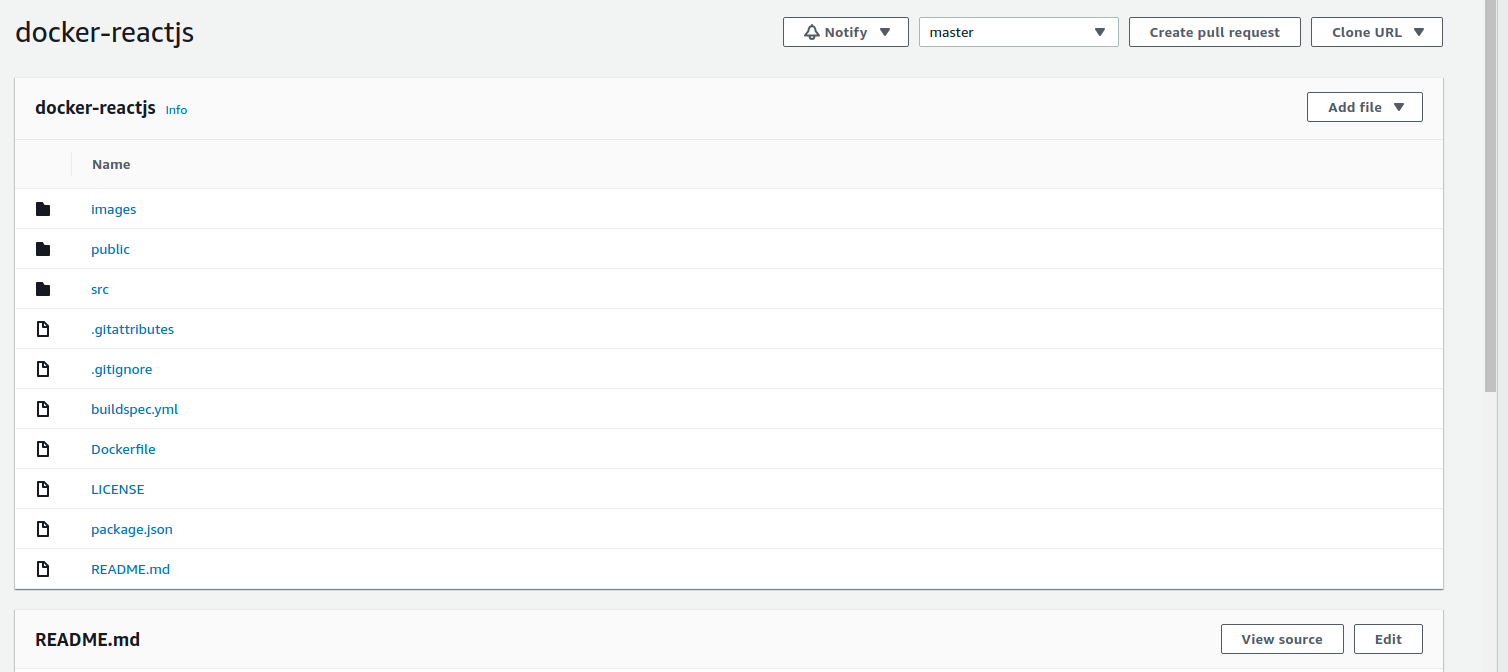This screenshot has height=672, width=1508.
Task: Open the .gitignore file link
Action: [x=121, y=369]
